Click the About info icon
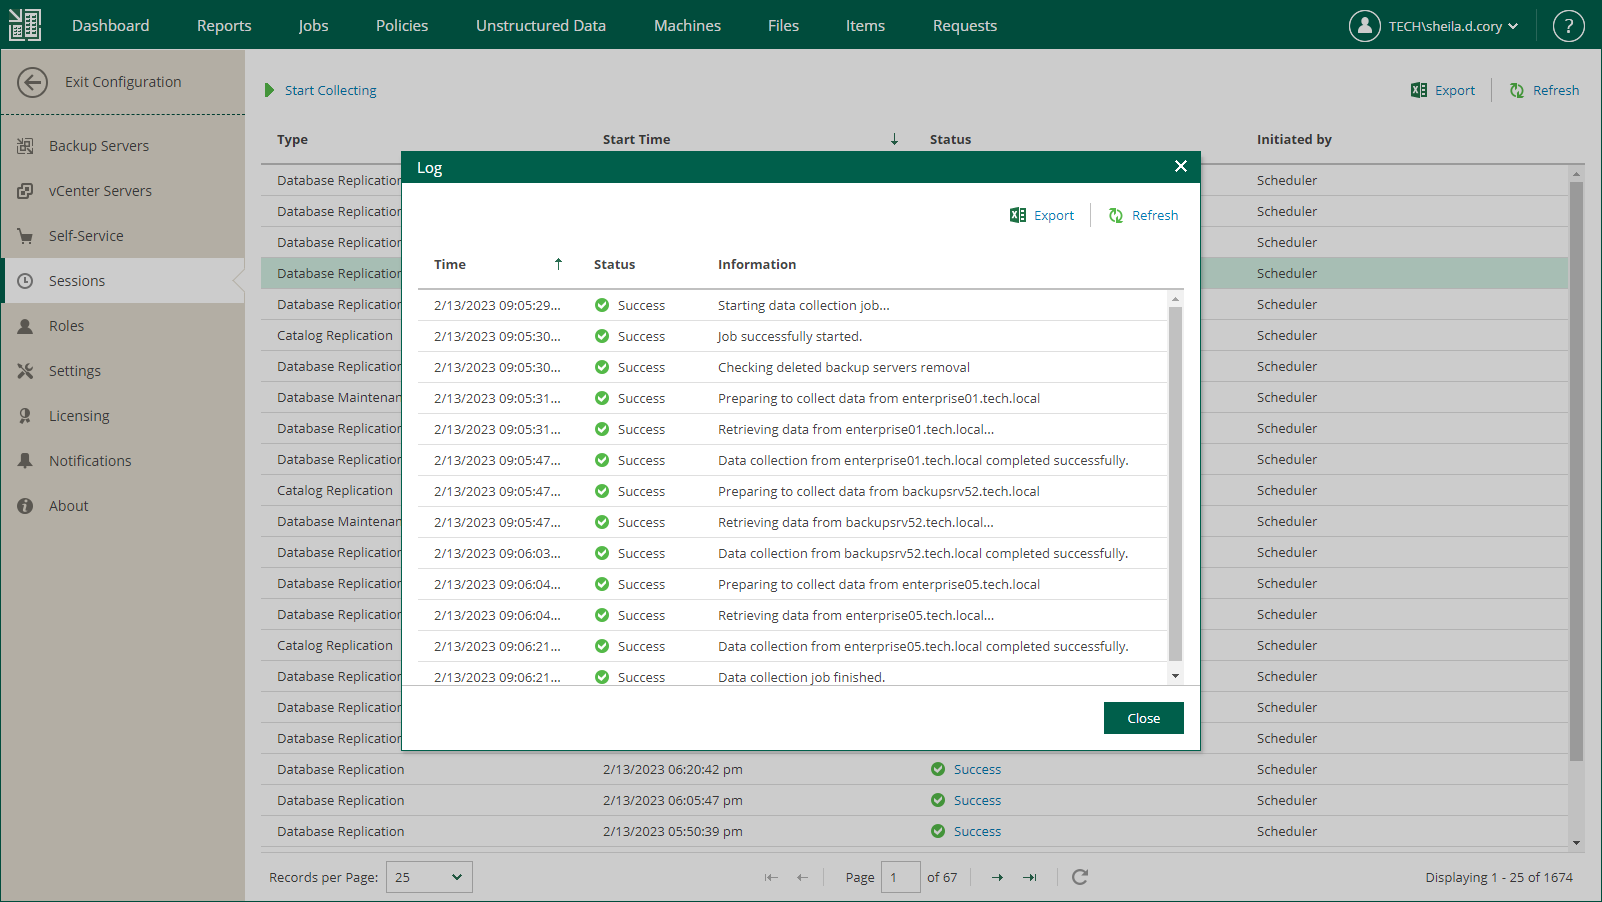The image size is (1602, 902). coord(25,506)
